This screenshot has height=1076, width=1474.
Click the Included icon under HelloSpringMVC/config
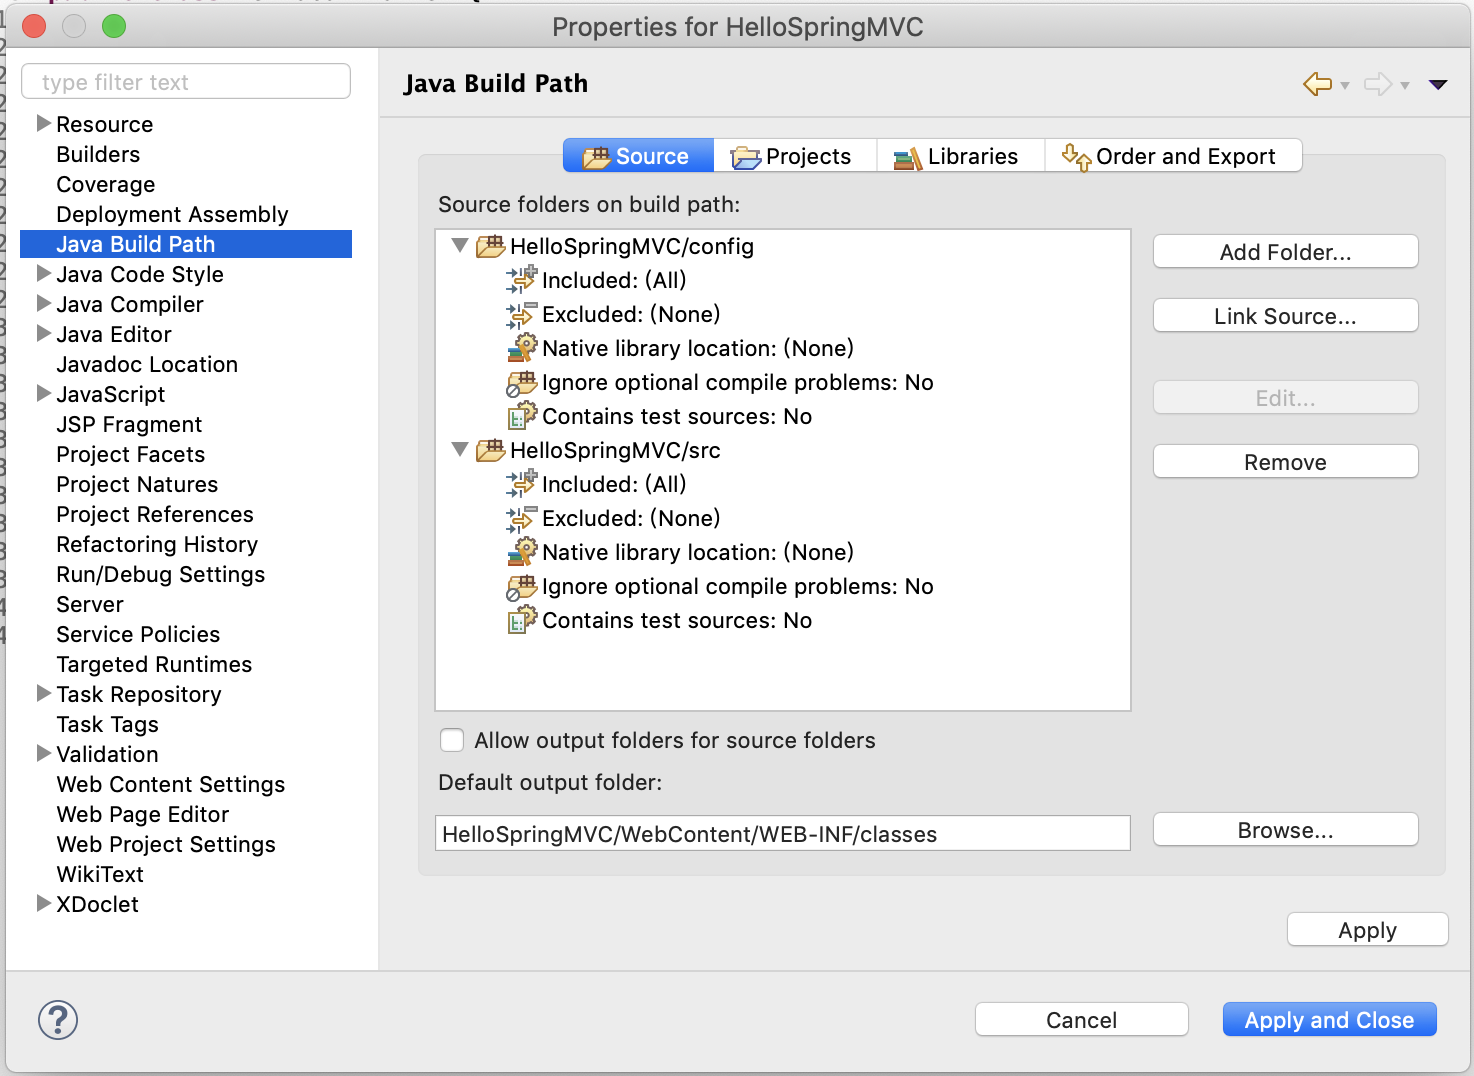click(x=522, y=280)
